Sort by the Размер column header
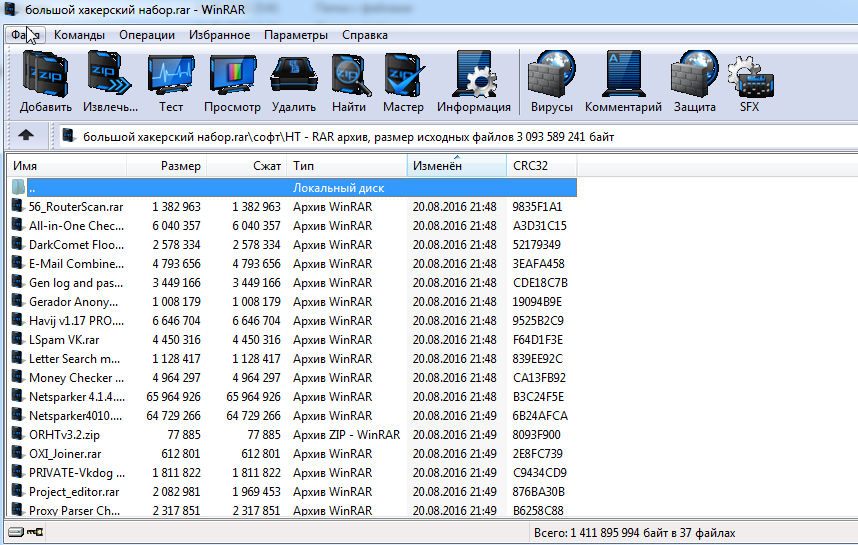The height and width of the screenshot is (545, 858). tap(166, 166)
